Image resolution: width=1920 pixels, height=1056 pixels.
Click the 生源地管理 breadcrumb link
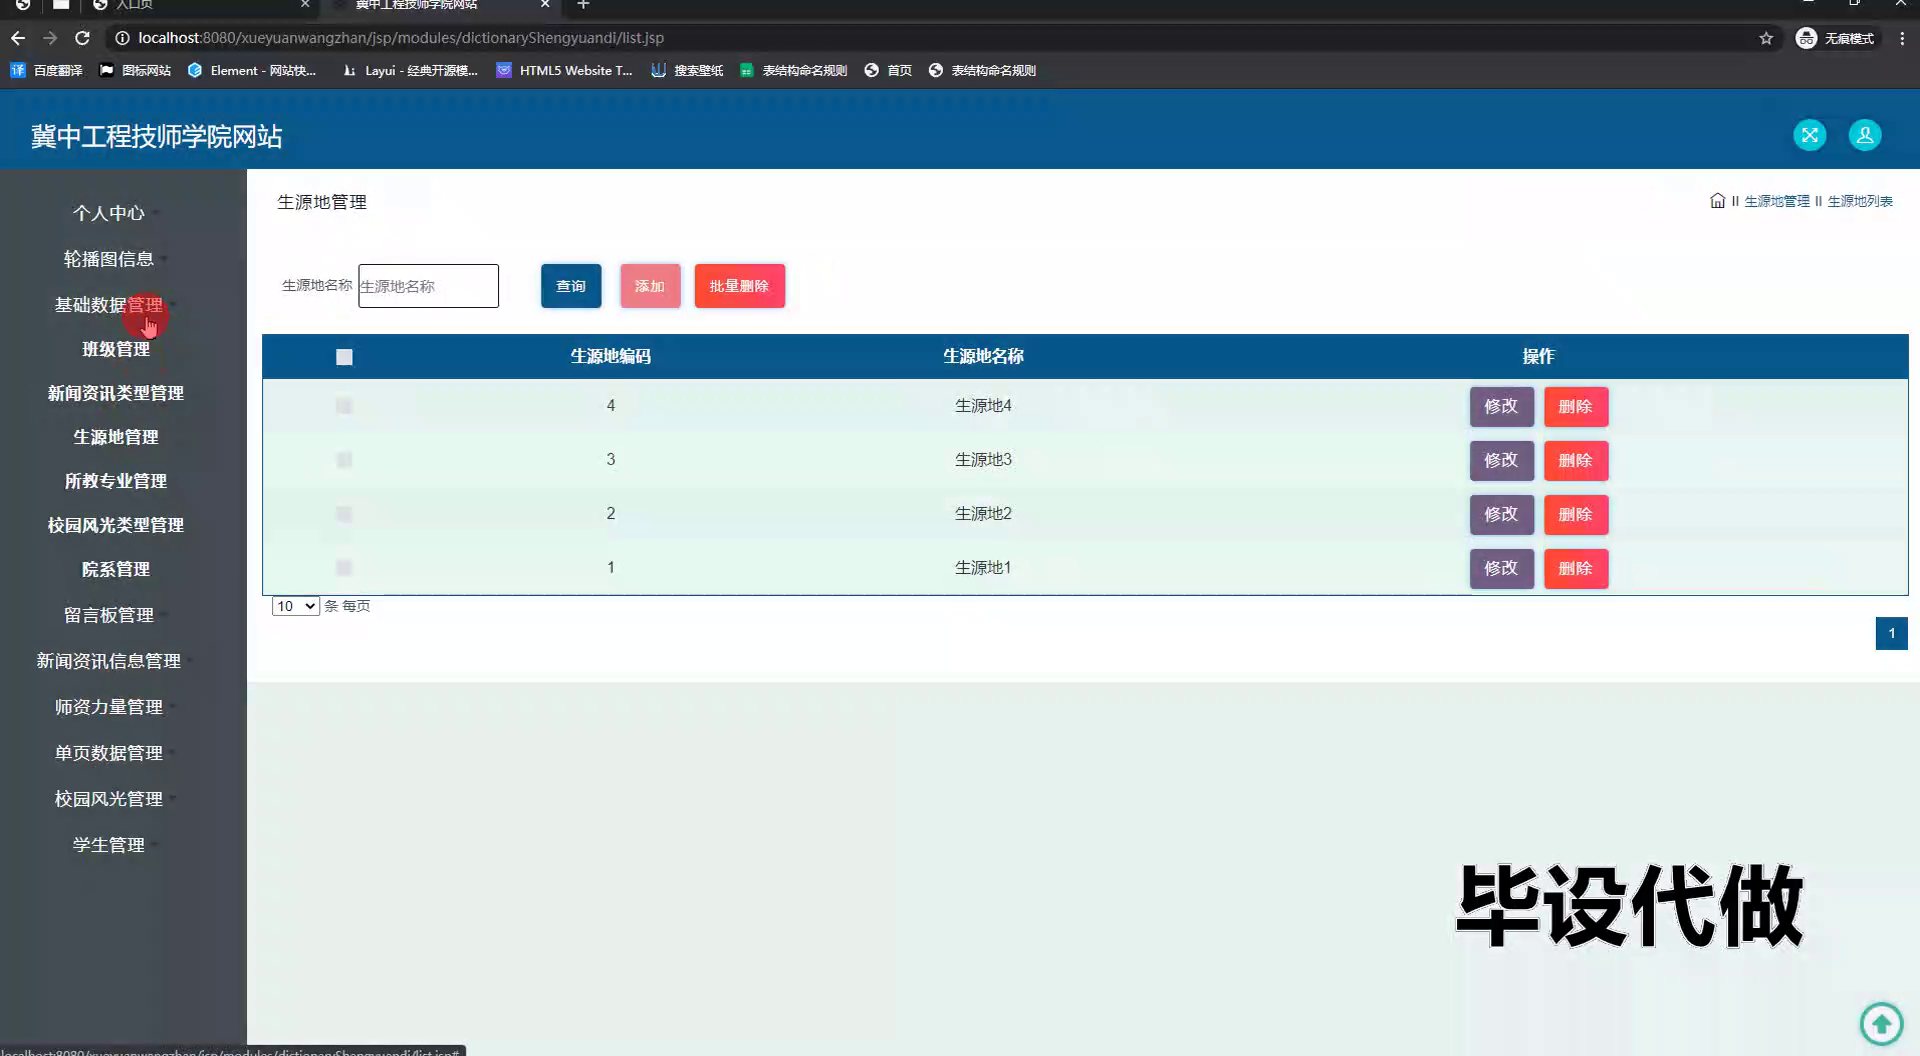[1777, 201]
